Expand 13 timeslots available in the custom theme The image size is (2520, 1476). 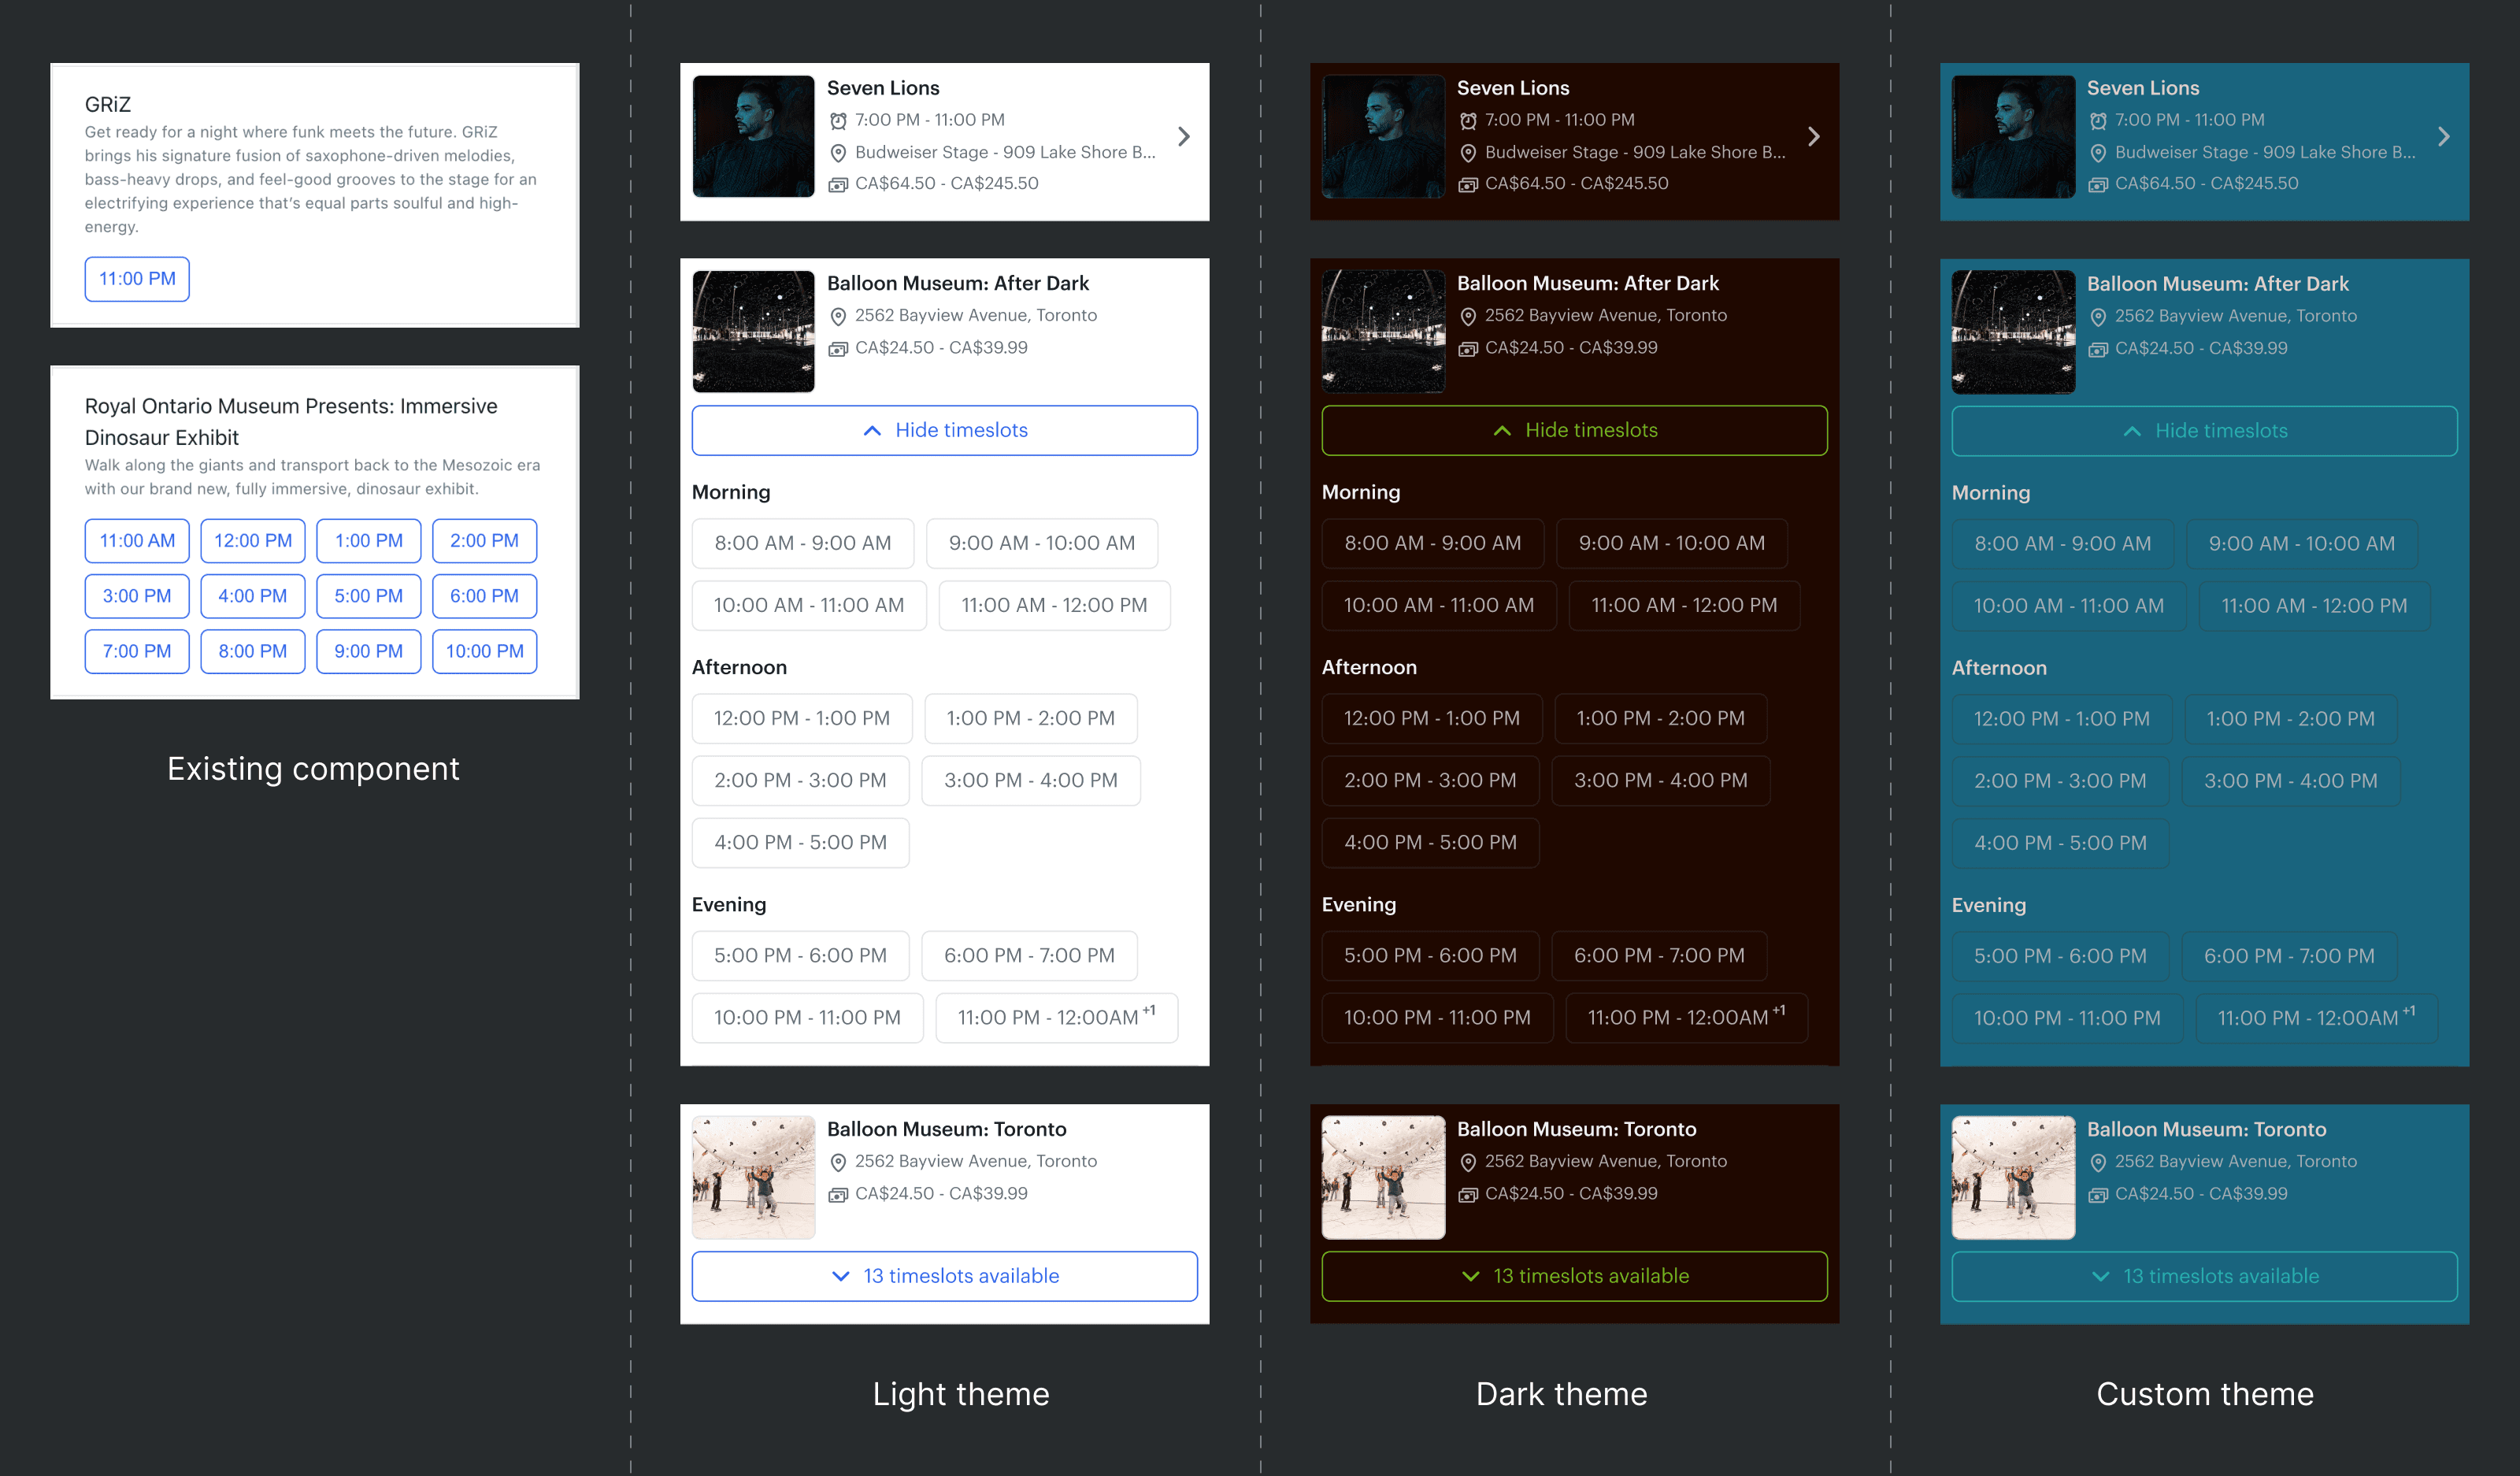2204,1276
